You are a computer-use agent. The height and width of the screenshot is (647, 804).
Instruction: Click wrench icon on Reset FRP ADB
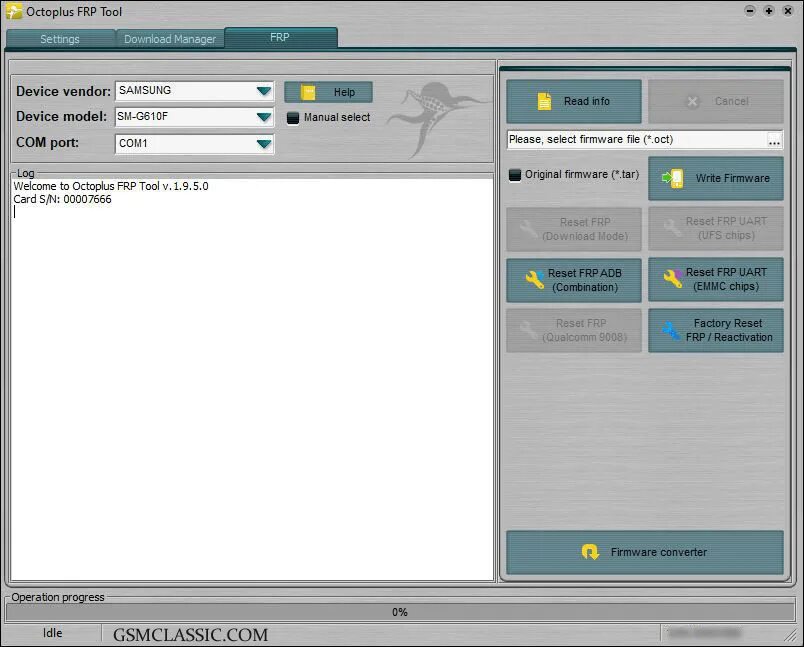tap(535, 280)
